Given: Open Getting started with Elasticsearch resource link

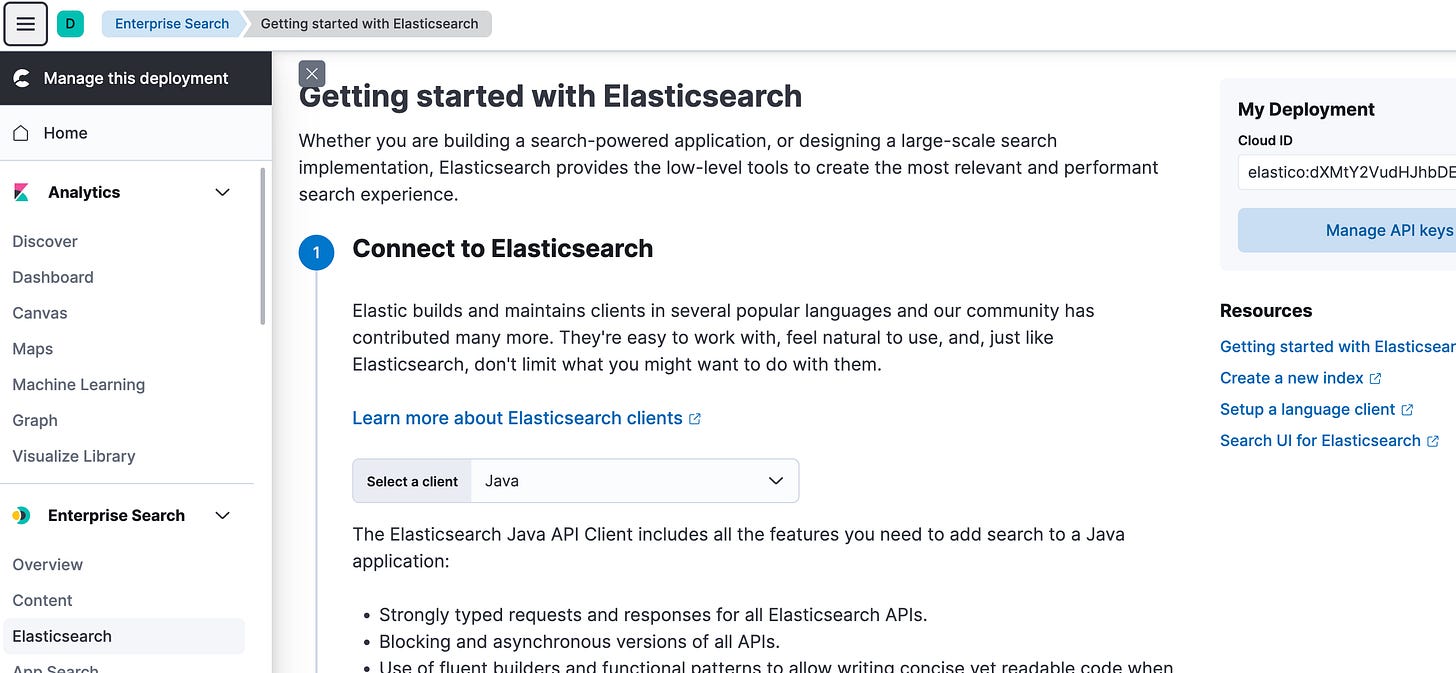Looking at the screenshot, I should point(1338,347).
